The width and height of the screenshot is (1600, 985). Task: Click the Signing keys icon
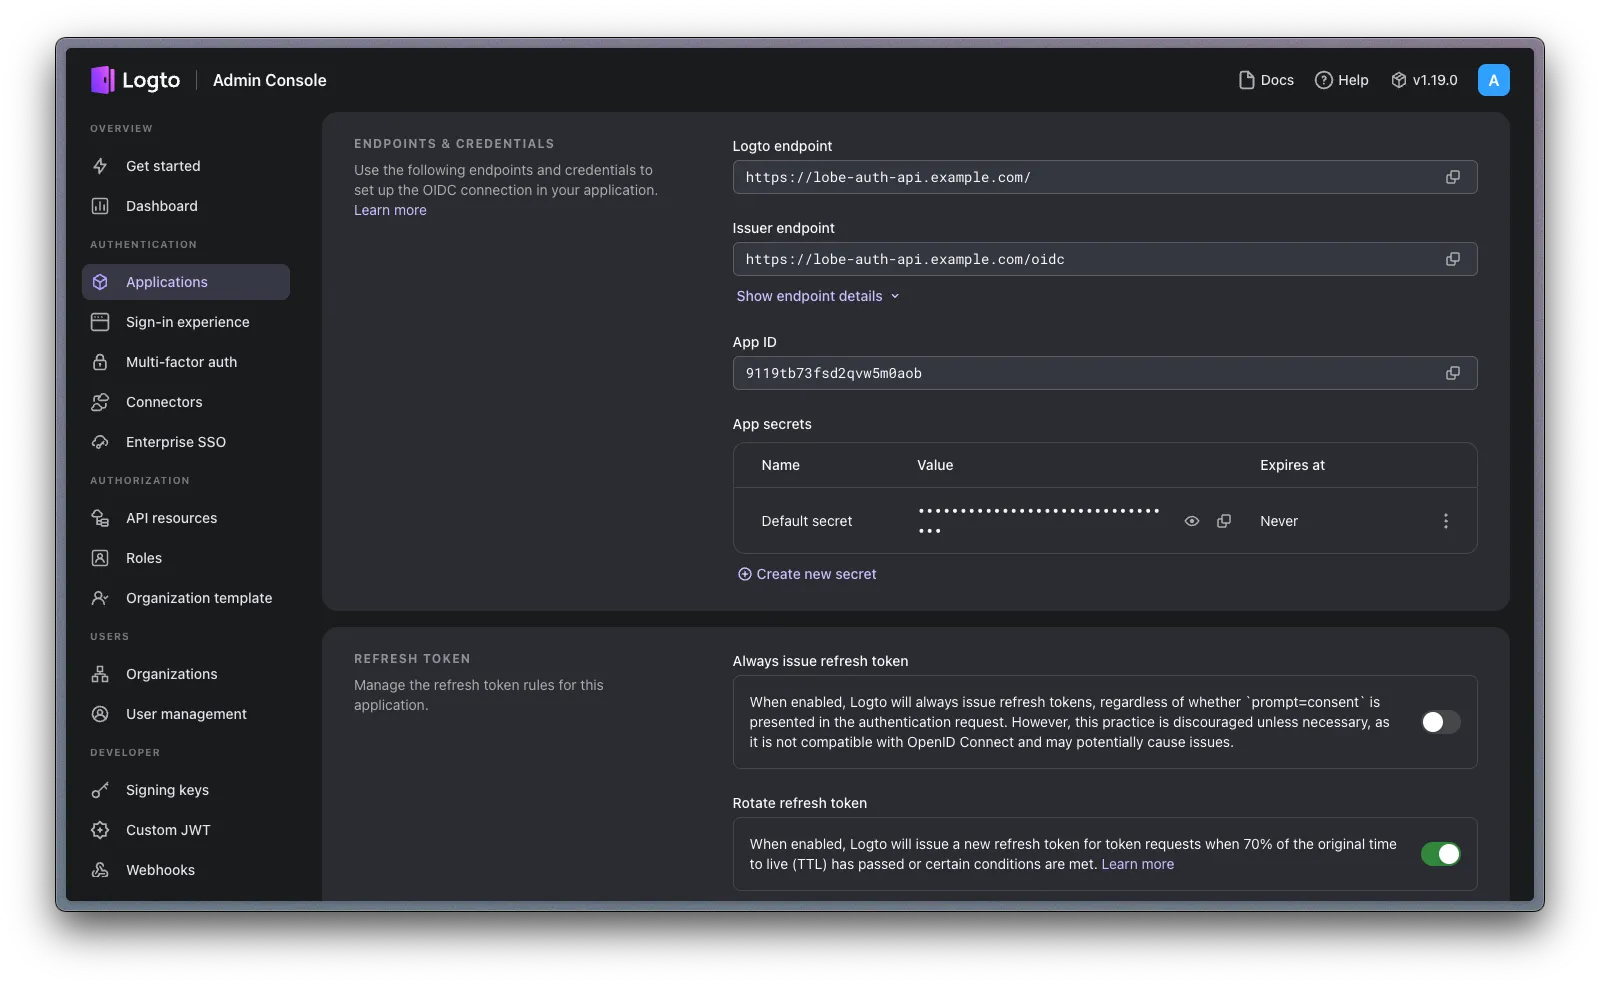coord(100,790)
